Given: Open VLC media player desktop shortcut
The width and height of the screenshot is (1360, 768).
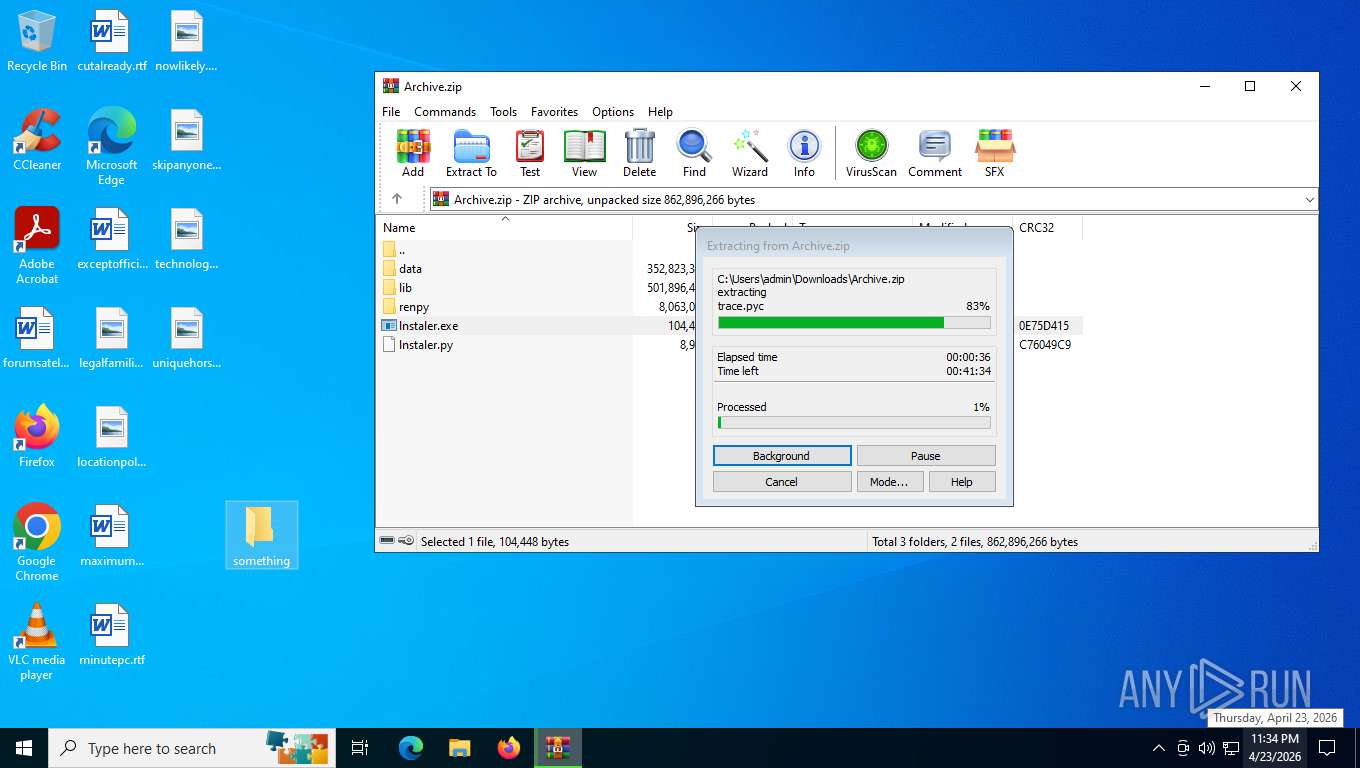Looking at the screenshot, I should click(x=37, y=641).
